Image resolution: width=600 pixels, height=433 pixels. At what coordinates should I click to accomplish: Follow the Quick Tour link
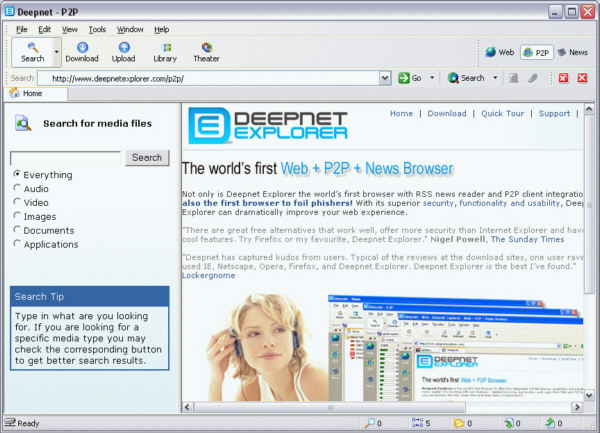(x=503, y=114)
